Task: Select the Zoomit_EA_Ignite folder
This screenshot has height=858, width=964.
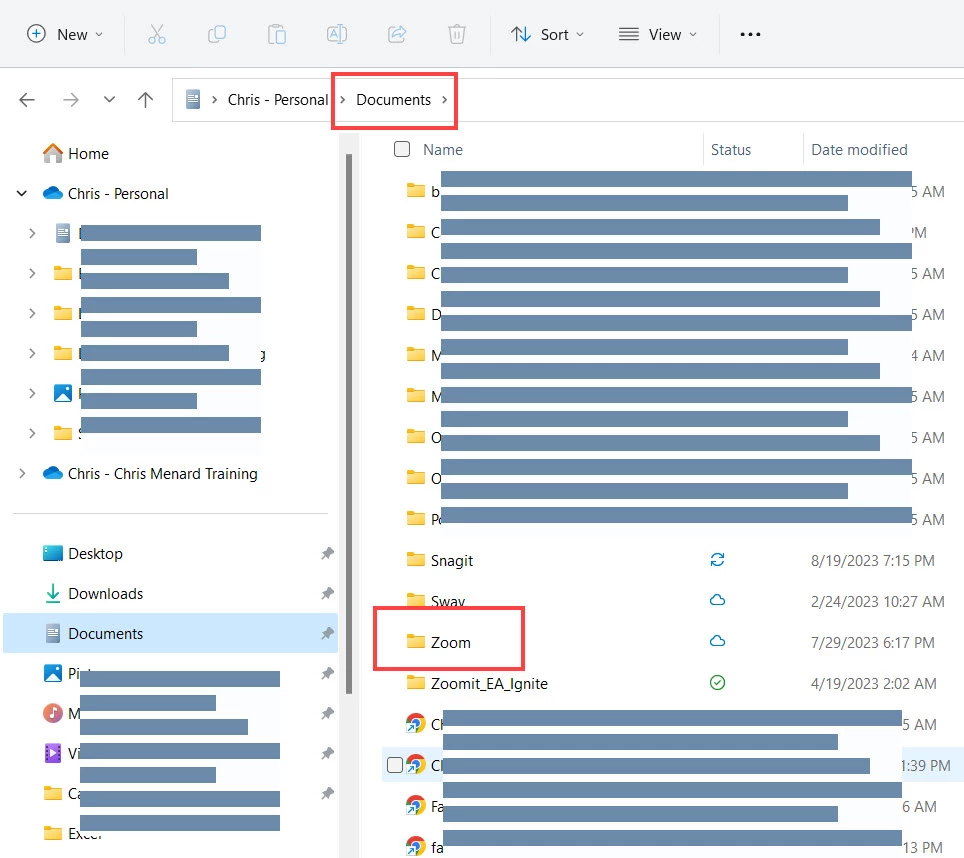Action: tap(489, 684)
